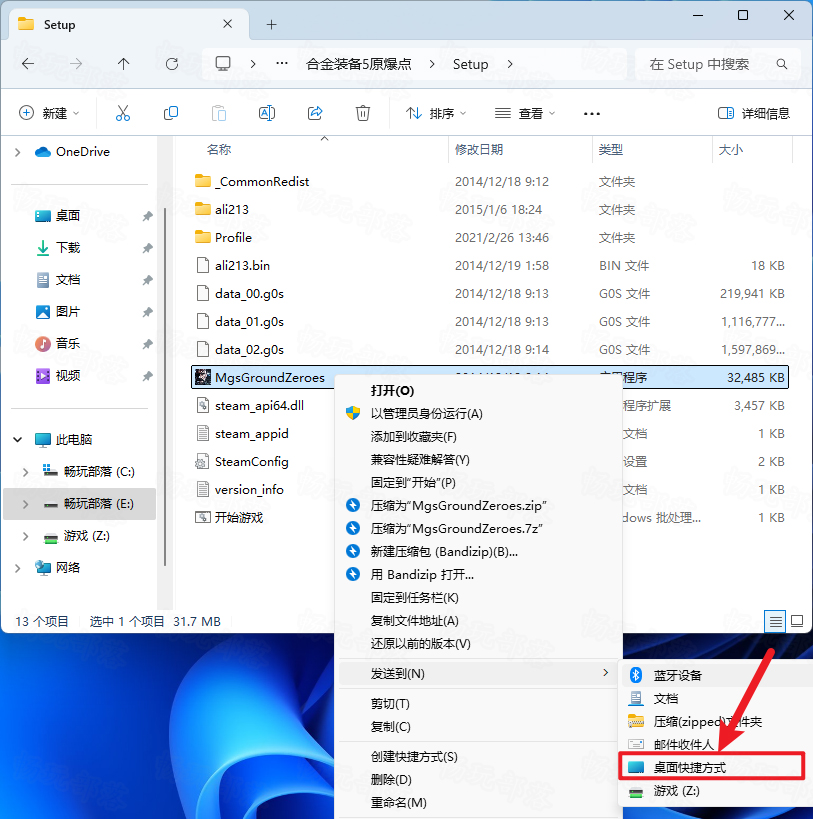
Task: Click the Cut scissors icon in toolbar
Action: [123, 113]
